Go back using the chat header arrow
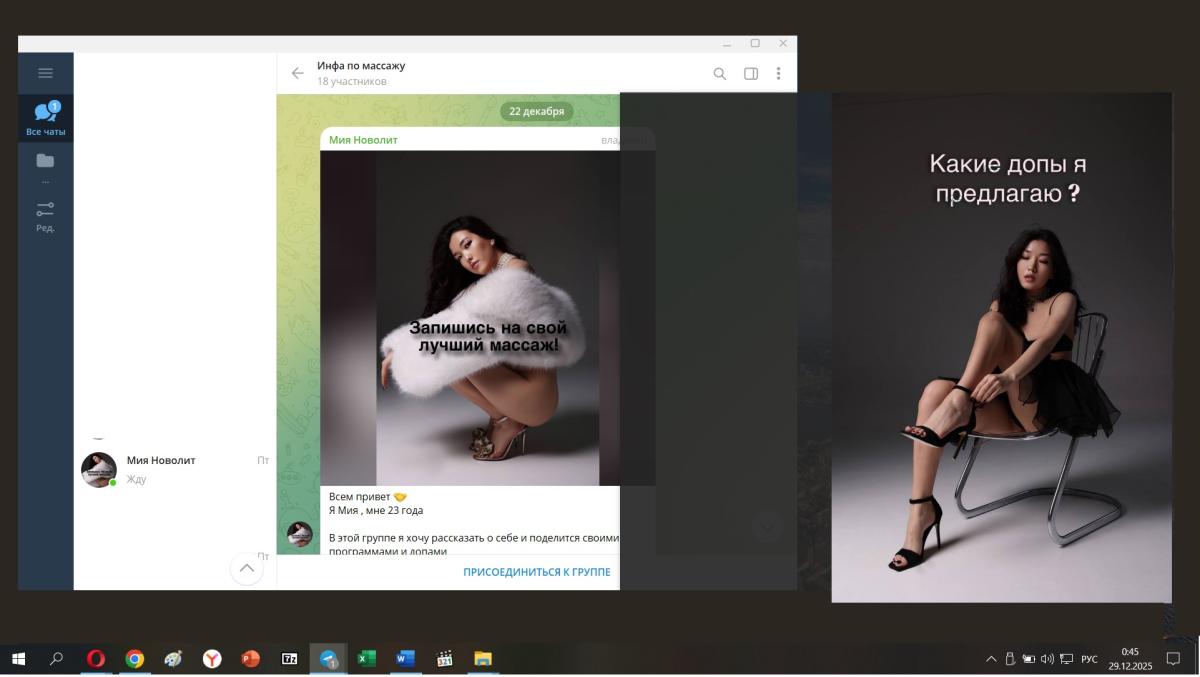 coord(297,73)
